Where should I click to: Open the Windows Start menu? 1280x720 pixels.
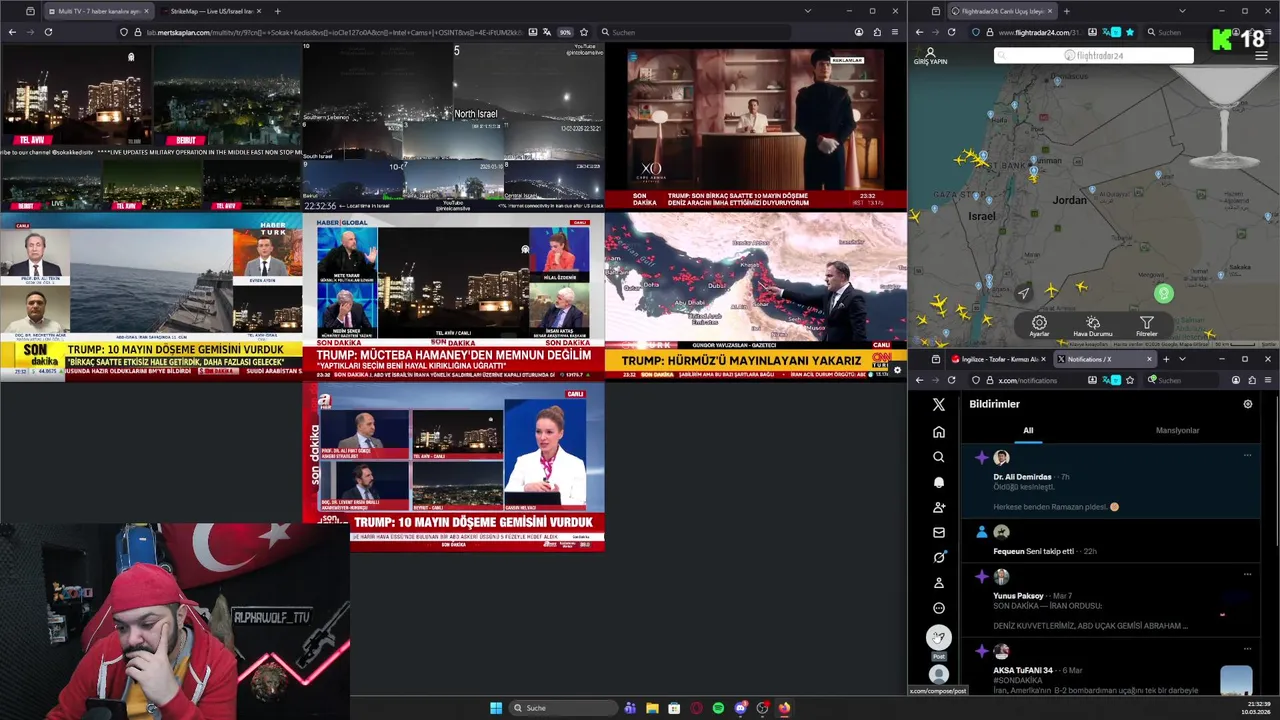(x=496, y=708)
